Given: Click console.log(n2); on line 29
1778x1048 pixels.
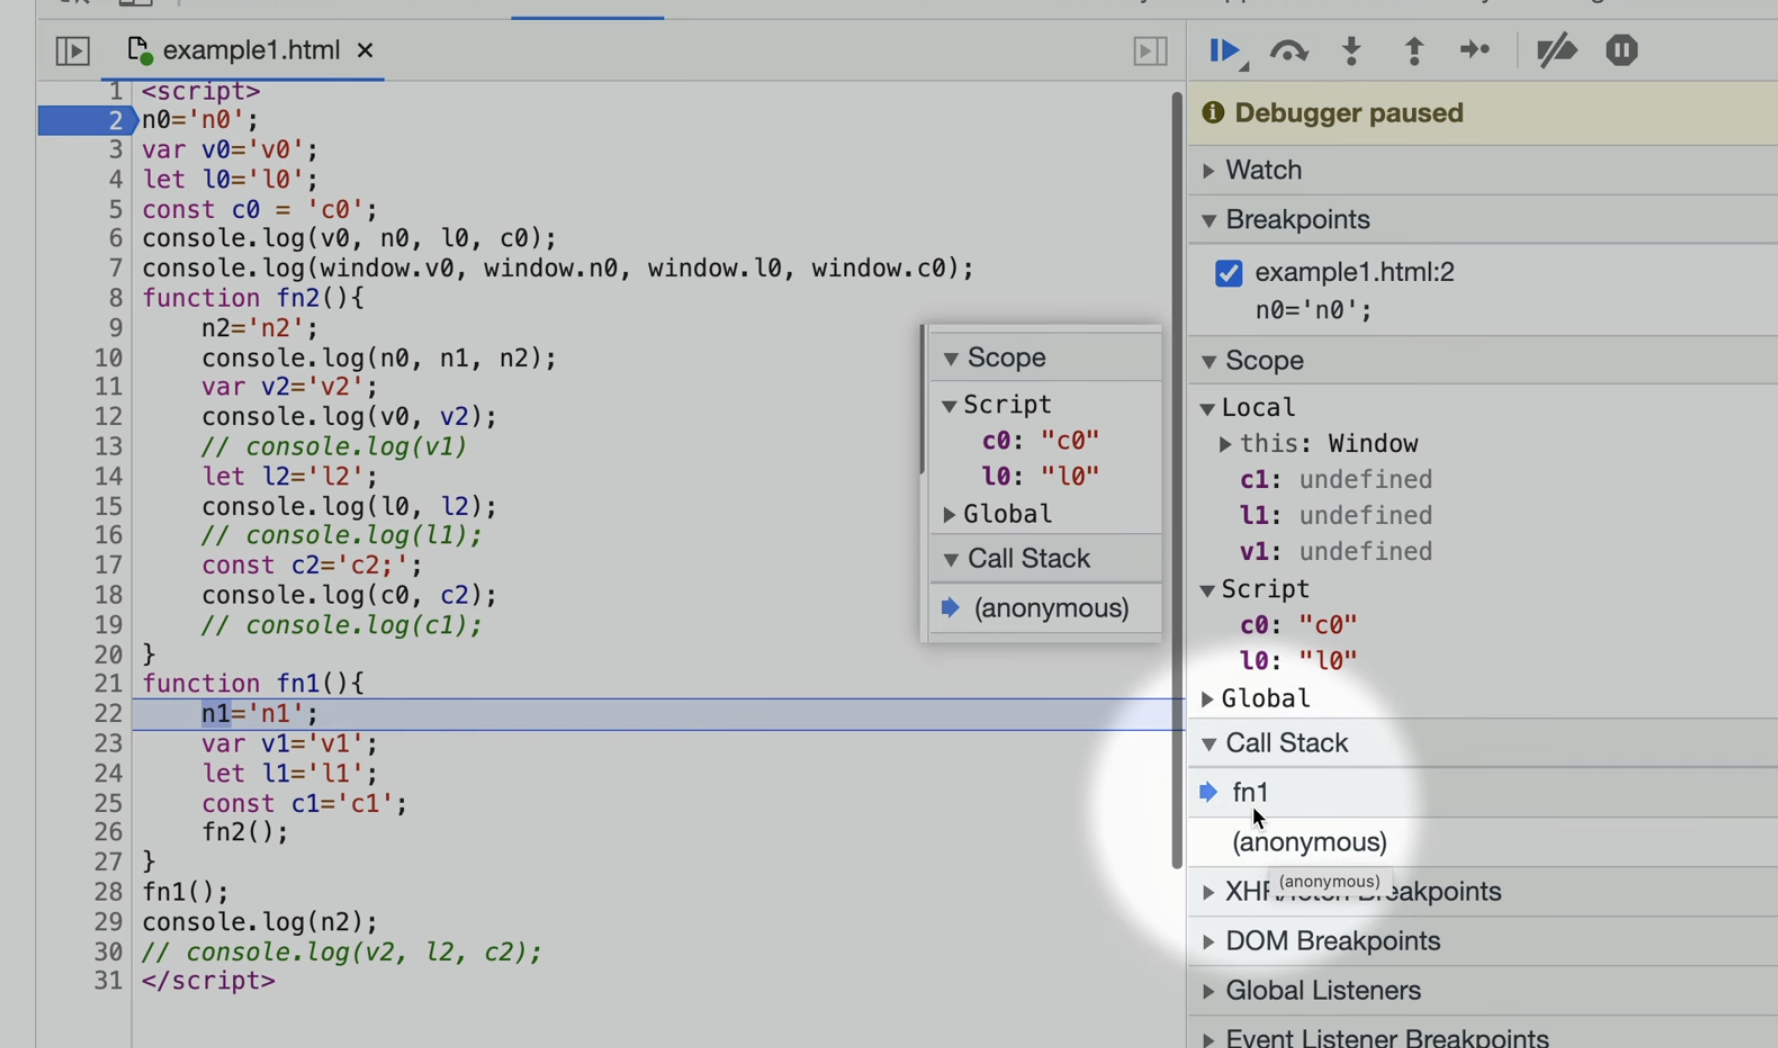Looking at the screenshot, I should (x=260, y=922).
